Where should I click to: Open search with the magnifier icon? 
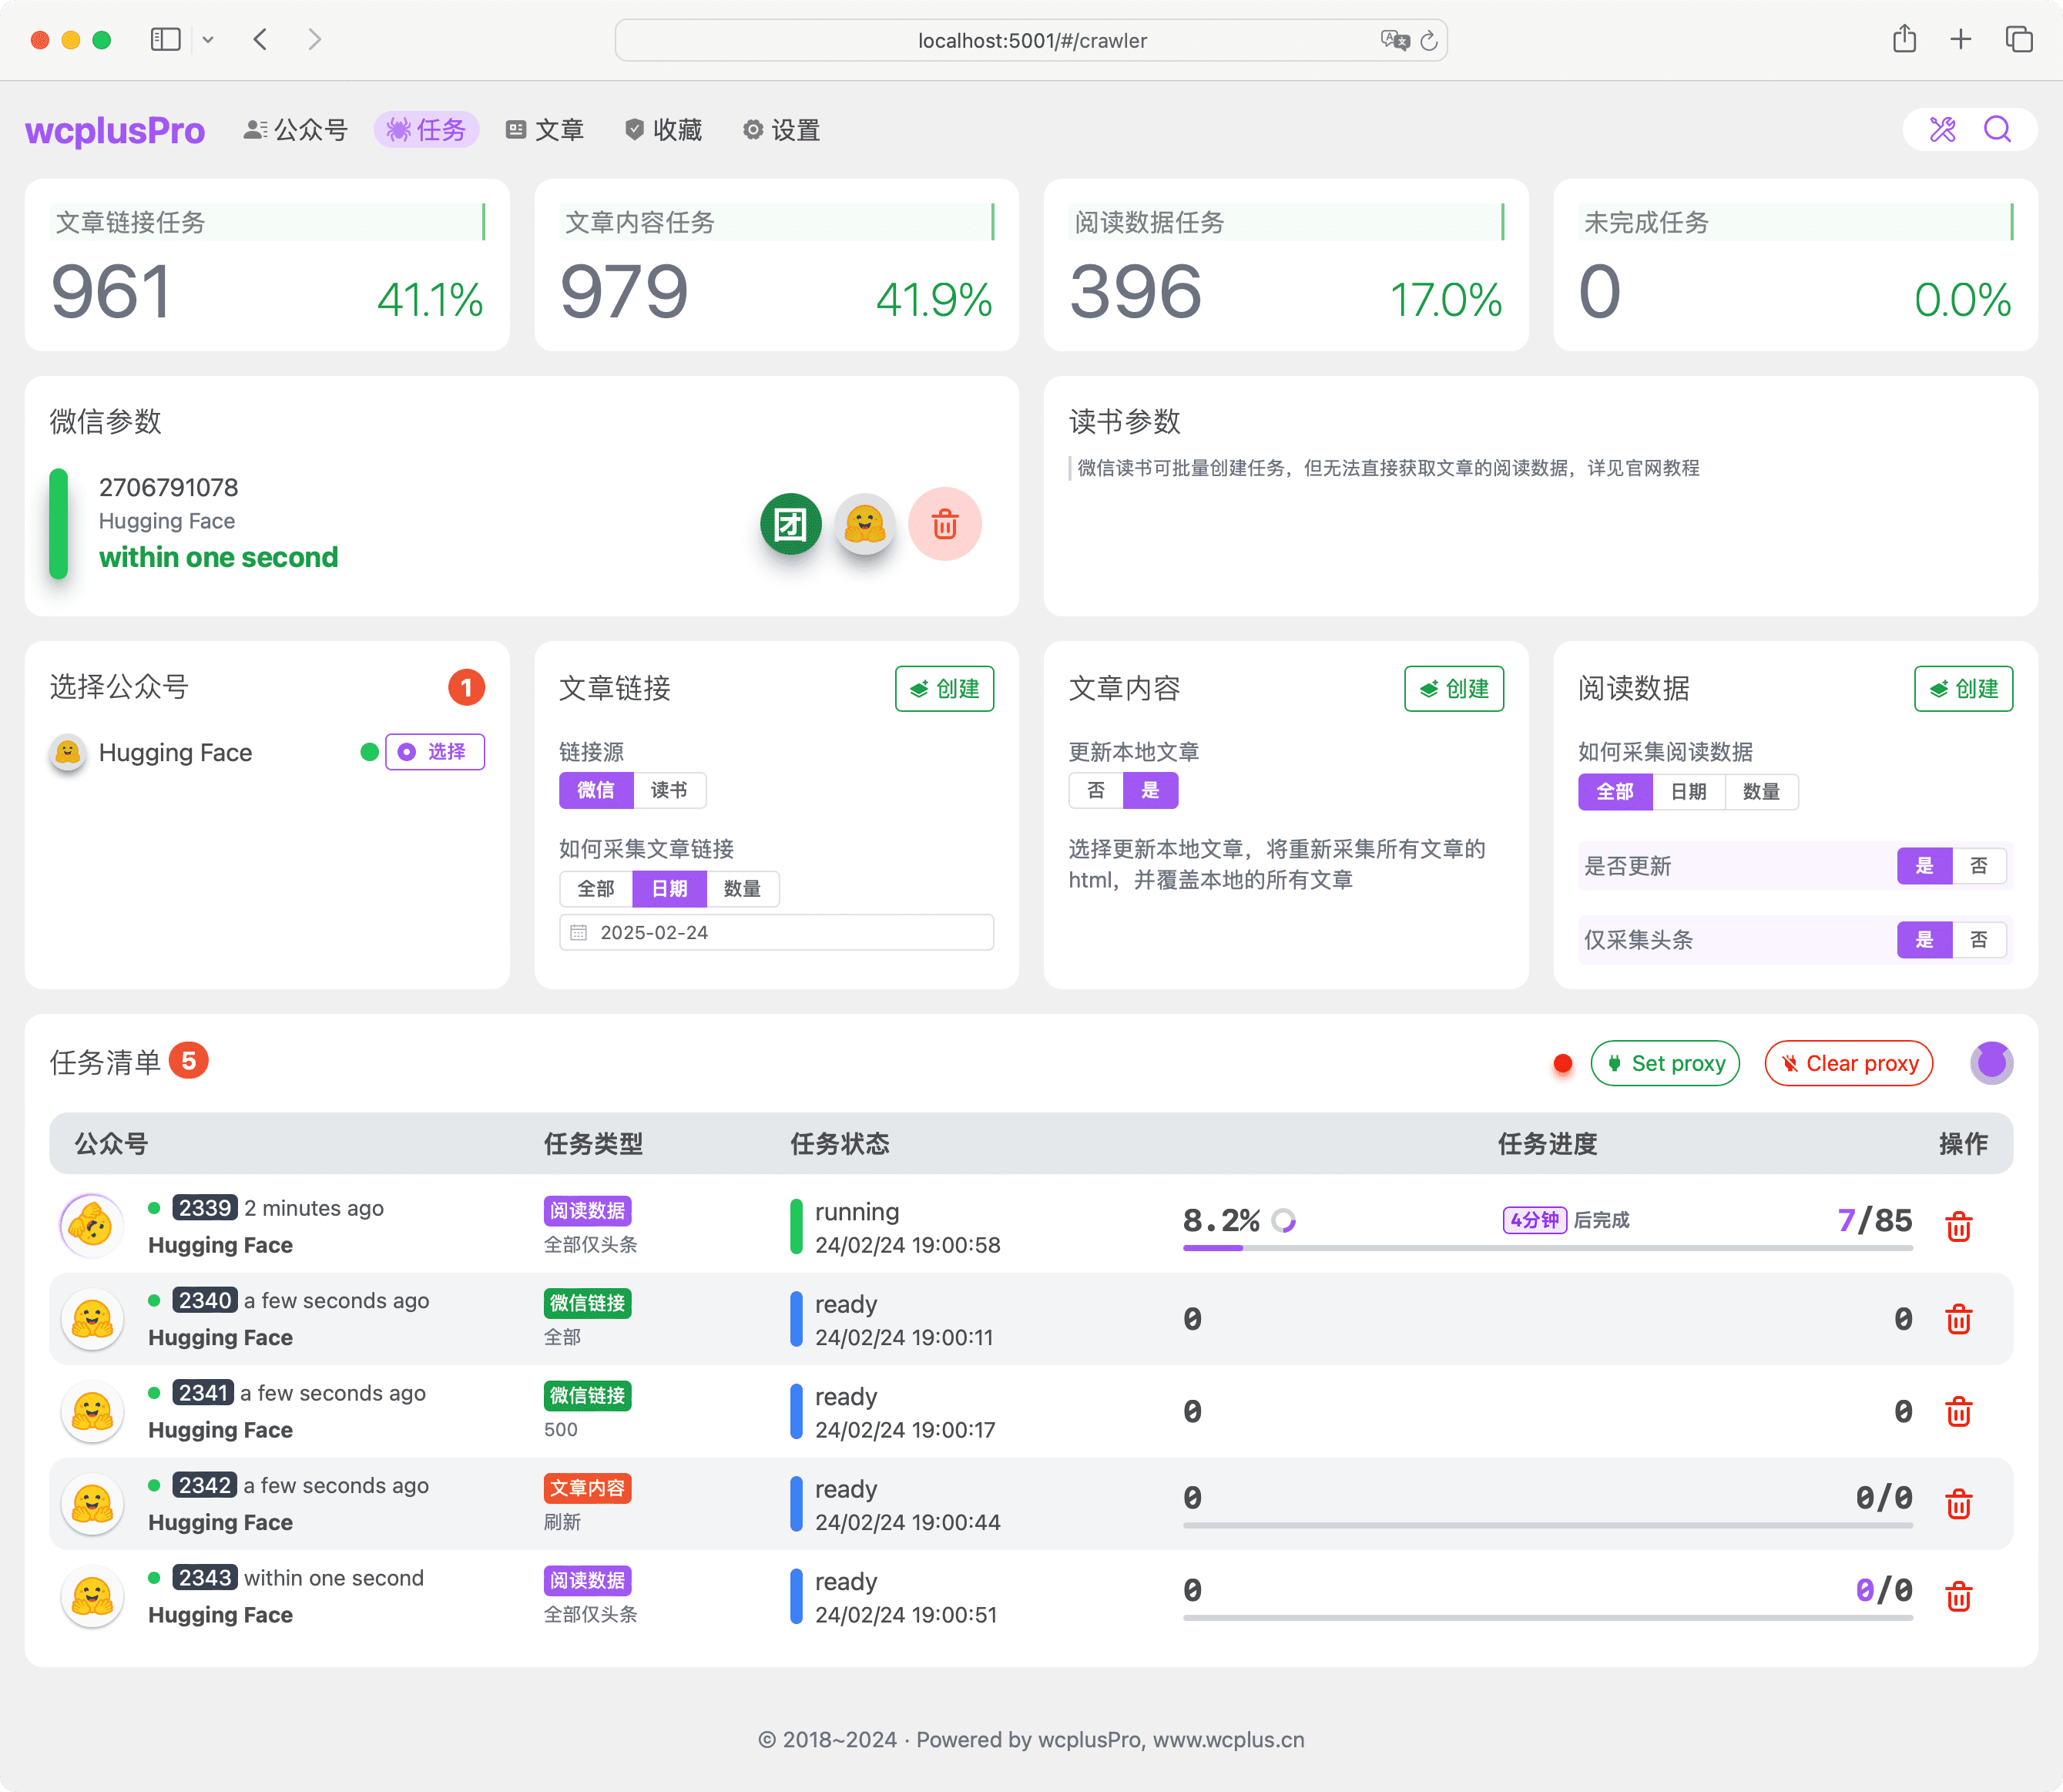(1998, 129)
